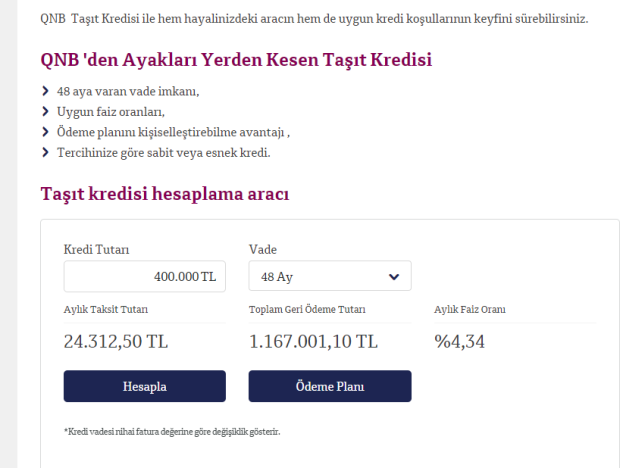Click the chevron beside 'Uygun faiz oranları'
Viewport: 620px width, 468px height.
[45, 112]
